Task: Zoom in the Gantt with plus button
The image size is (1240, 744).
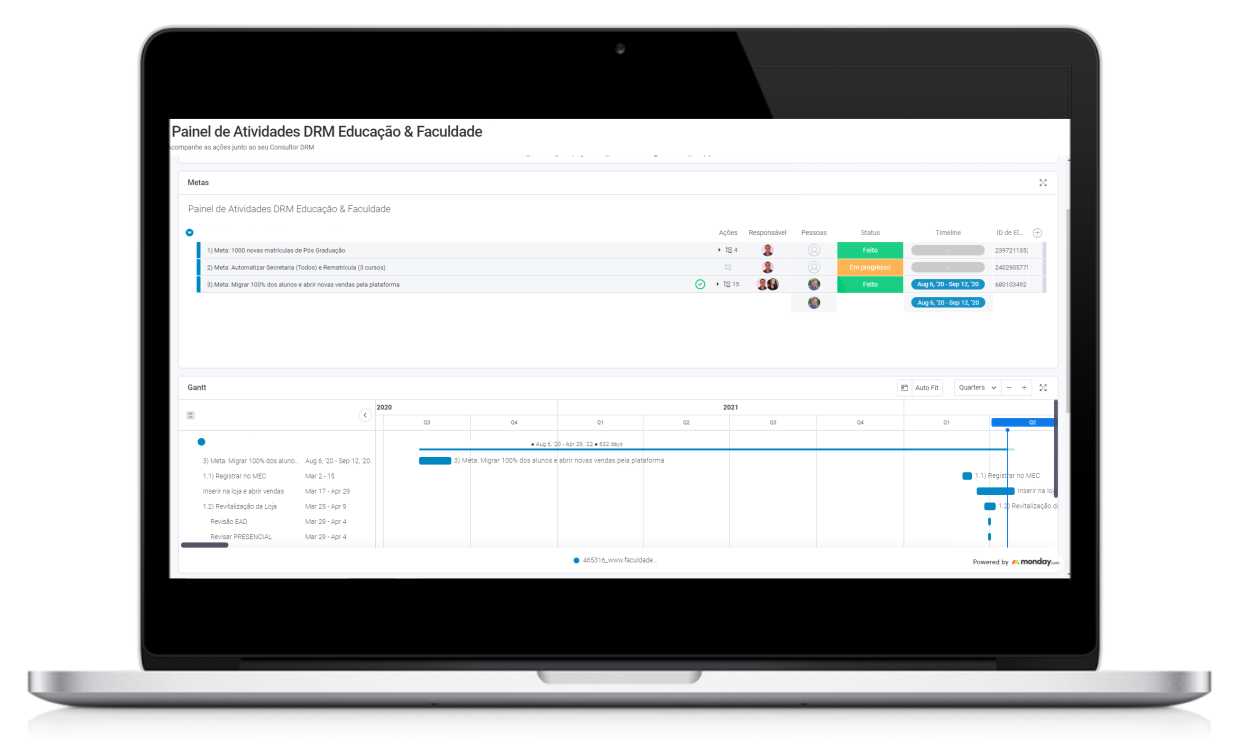Action: 1024,388
